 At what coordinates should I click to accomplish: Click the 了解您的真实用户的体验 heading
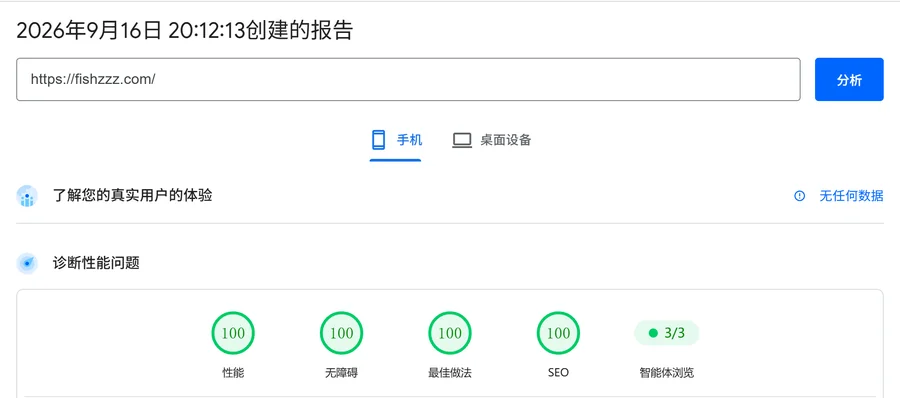tap(133, 196)
